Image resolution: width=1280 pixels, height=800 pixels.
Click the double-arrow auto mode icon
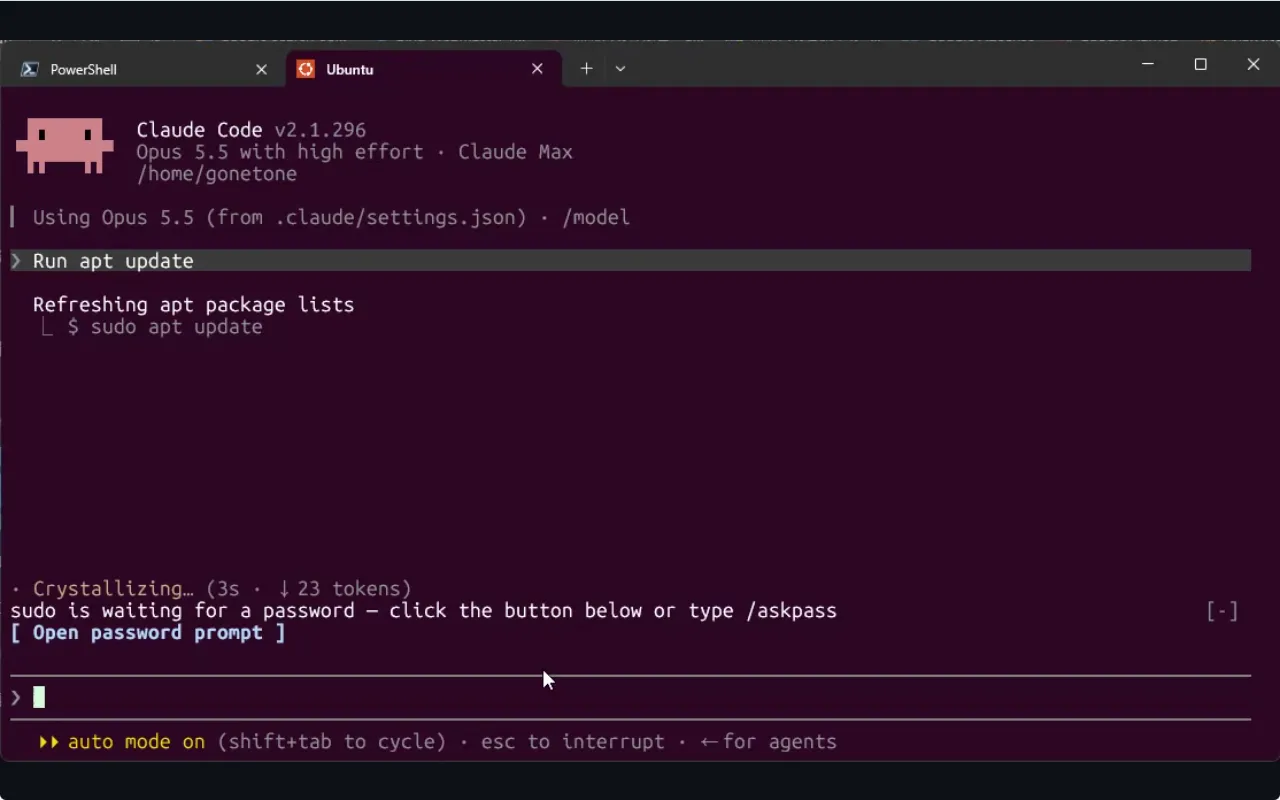[x=49, y=742]
